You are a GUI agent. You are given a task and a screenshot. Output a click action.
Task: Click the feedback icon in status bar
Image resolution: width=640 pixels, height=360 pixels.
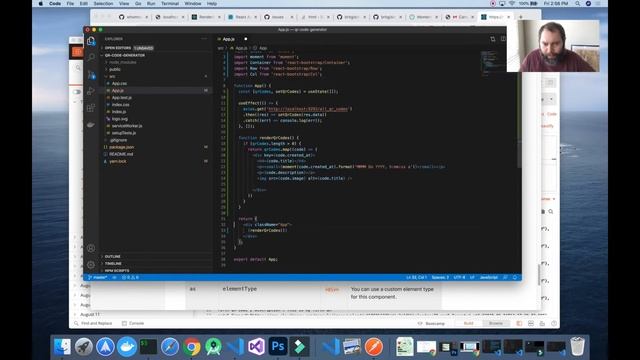click(505, 278)
